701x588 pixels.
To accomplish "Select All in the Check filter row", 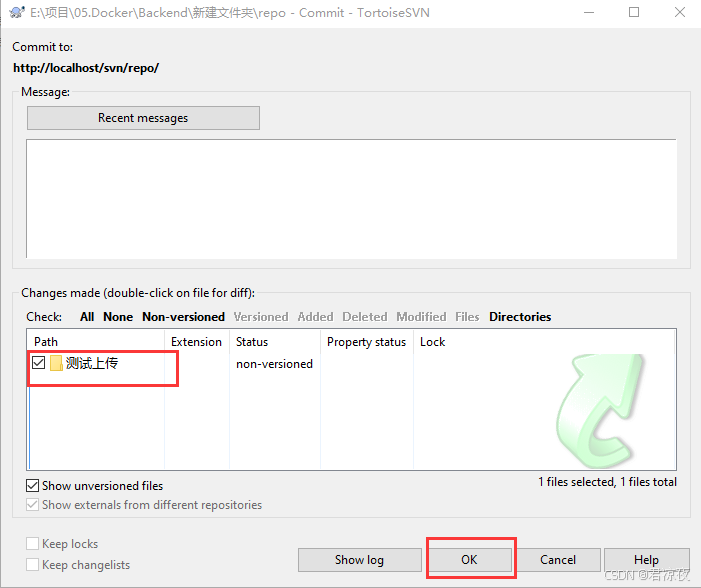I will click(87, 317).
